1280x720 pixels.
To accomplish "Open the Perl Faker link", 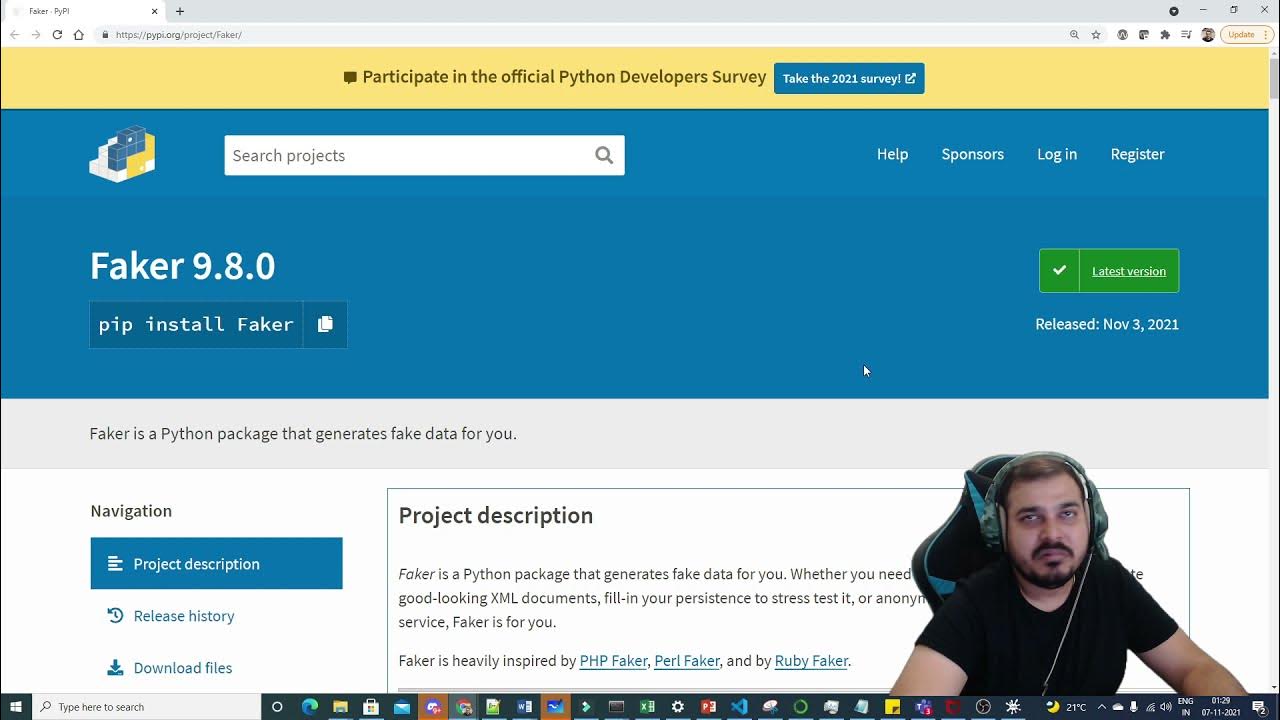I will [687, 661].
